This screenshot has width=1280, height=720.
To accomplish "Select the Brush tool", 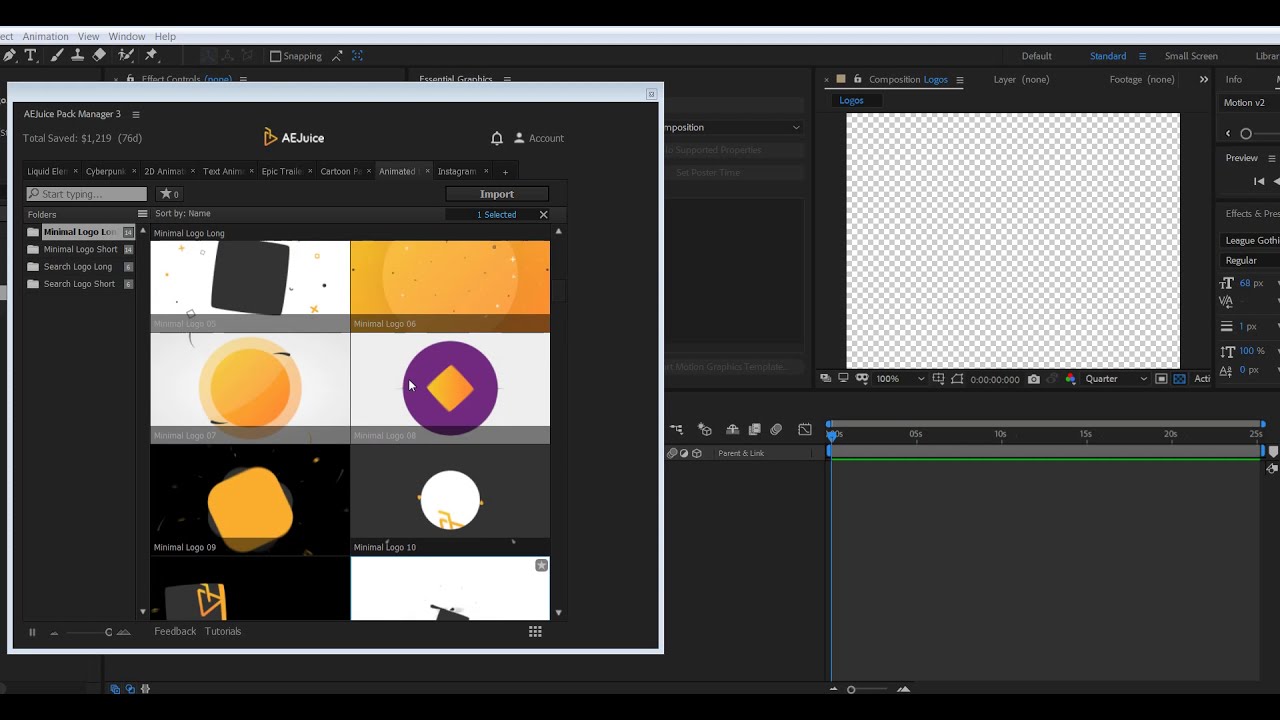I will point(56,56).
